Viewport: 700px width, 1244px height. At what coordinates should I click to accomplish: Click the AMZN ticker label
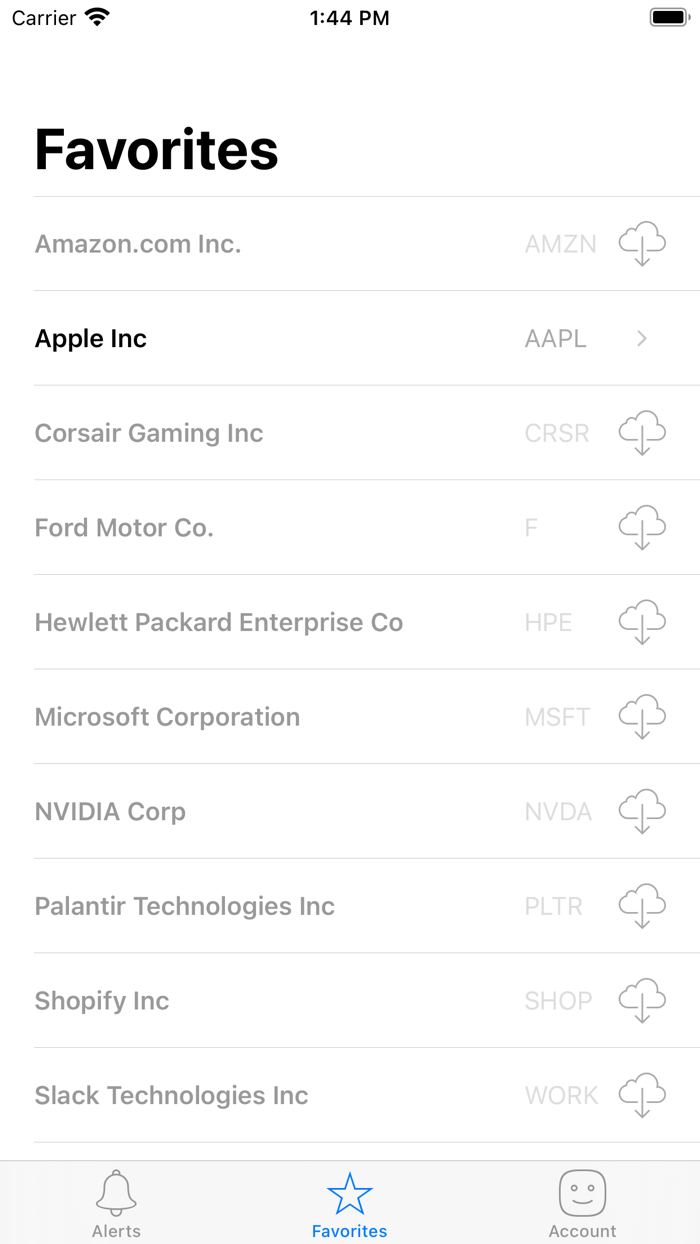coord(561,243)
